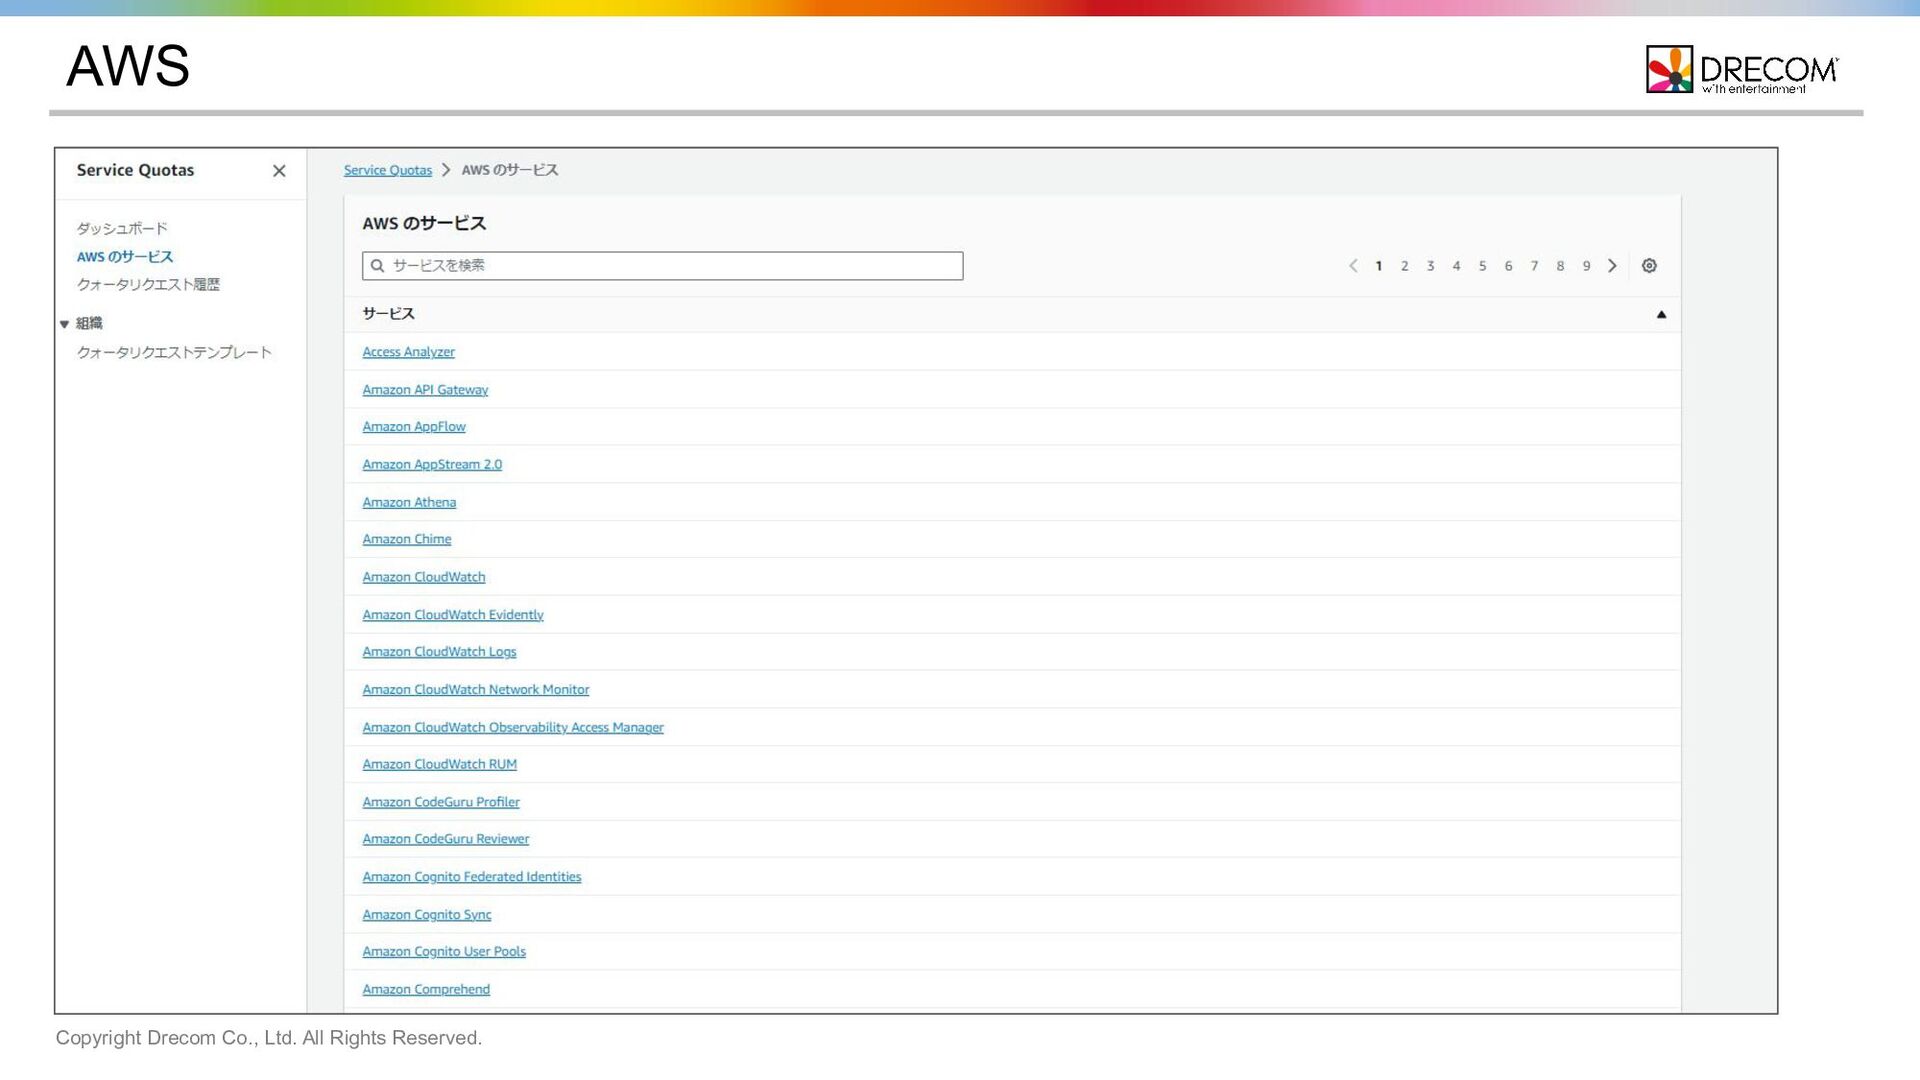Open クォータリクエストテンプレート
Screen dimensions: 1920x1080
(174, 353)
